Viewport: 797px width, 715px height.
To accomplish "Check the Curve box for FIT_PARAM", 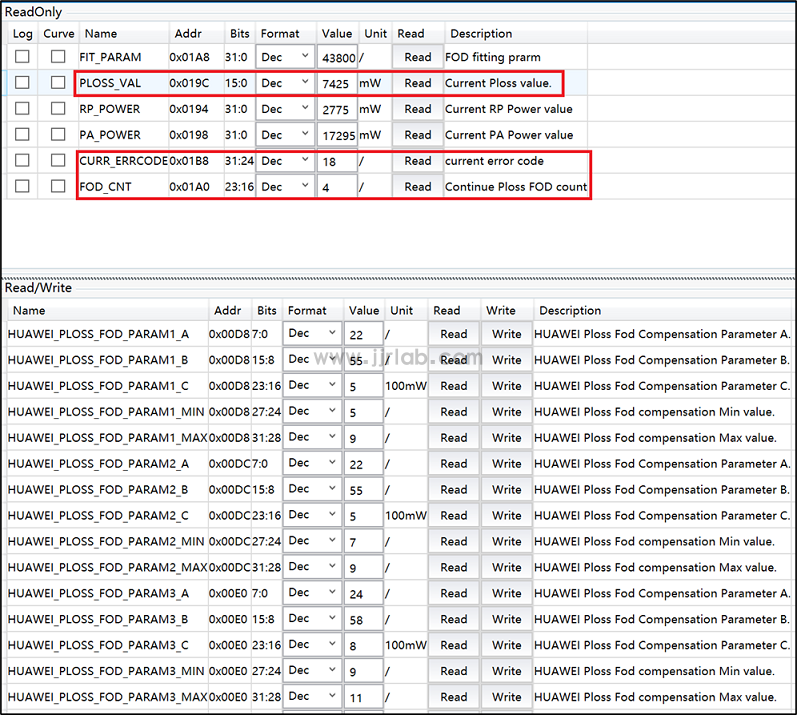I will (x=58, y=56).
